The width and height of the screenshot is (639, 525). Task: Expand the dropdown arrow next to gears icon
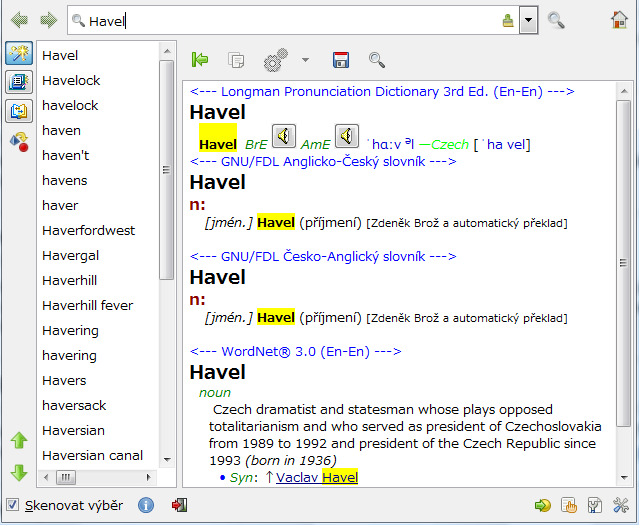pyautogui.click(x=305, y=60)
